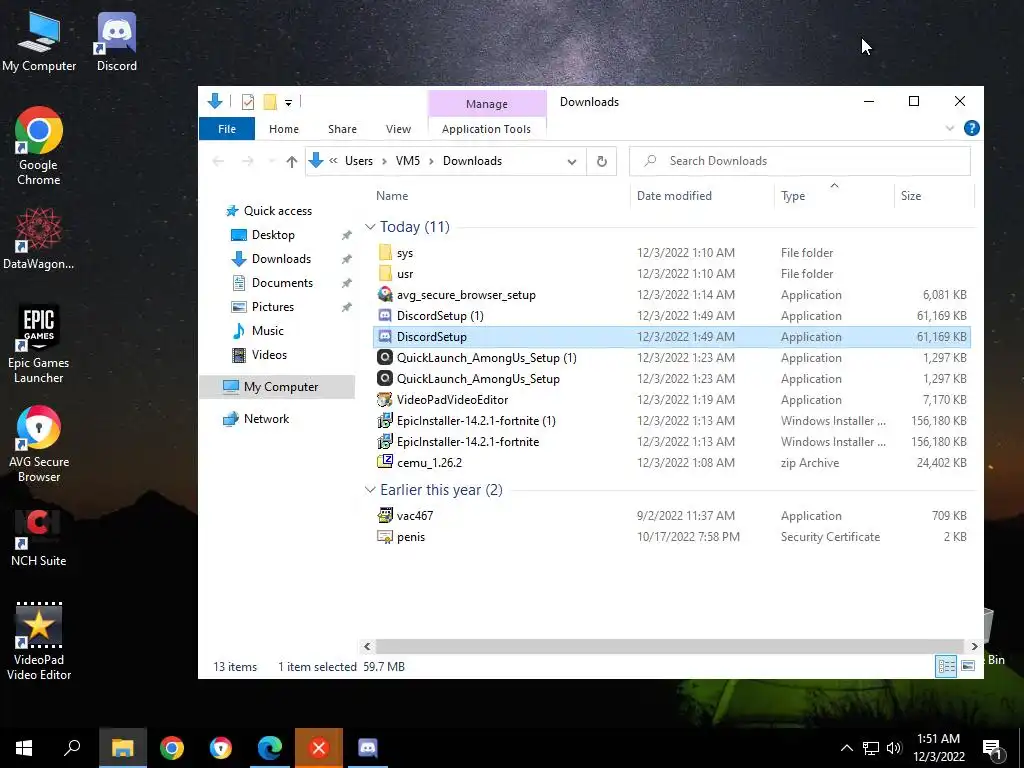The width and height of the screenshot is (1024, 768).
Task: Click VM5 in the address breadcrumb
Action: (408, 161)
